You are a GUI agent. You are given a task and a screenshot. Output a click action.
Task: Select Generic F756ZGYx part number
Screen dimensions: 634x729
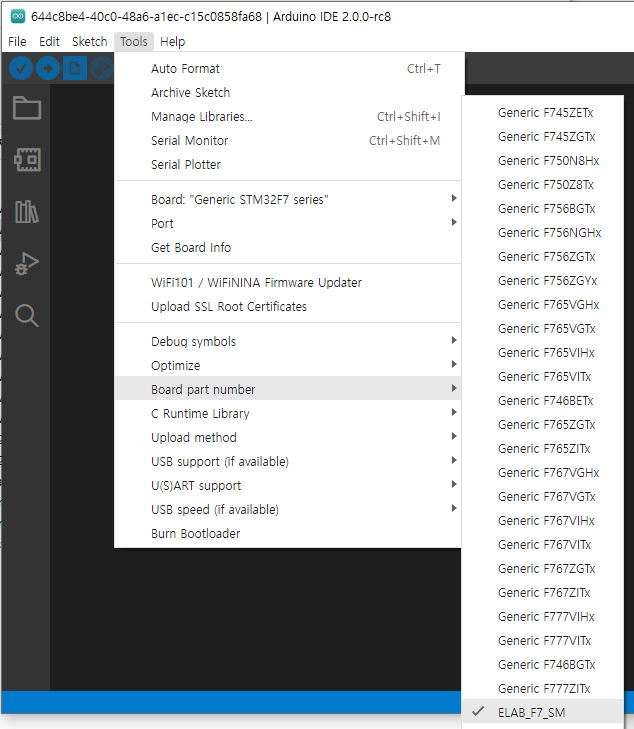click(x=542, y=281)
